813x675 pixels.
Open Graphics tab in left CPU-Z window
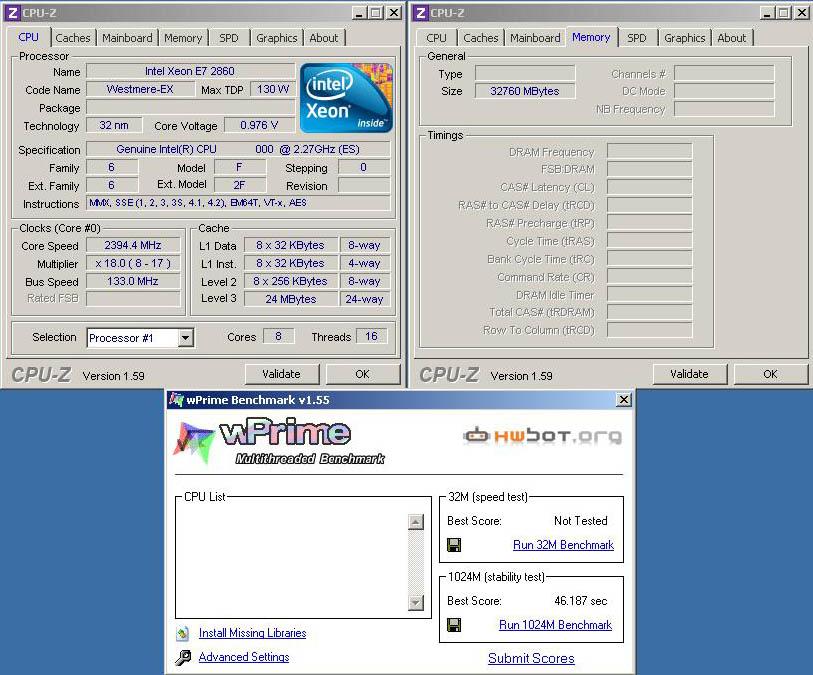tap(276, 38)
